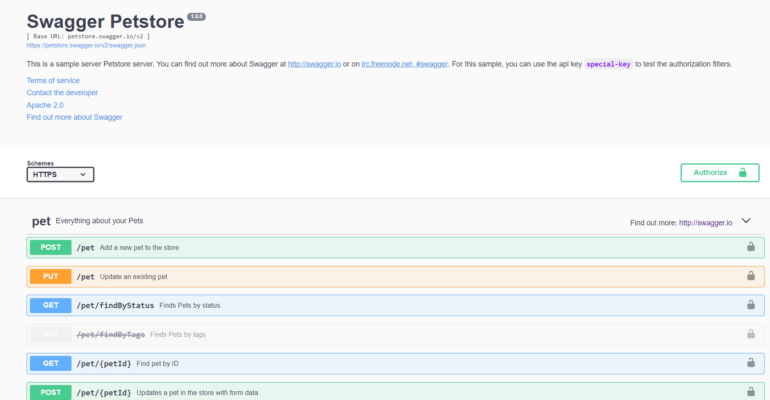Click the 'Finds Pets by status' summary text
Image resolution: width=770 pixels, height=400 pixels.
point(190,305)
